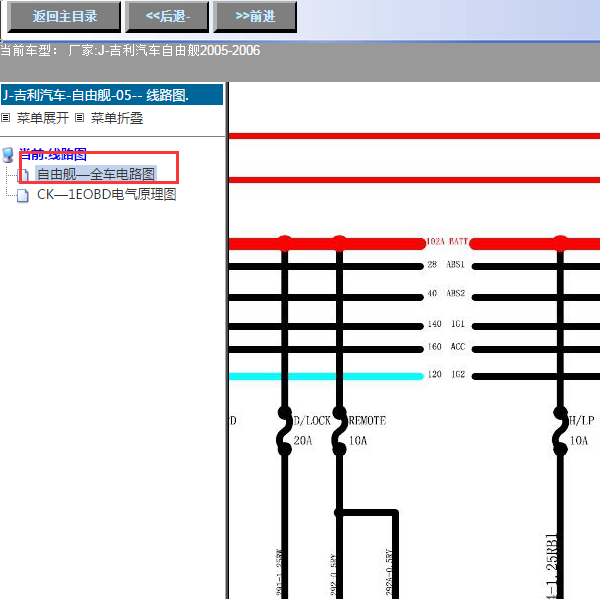Click the 当前车型 manufacturer text line

click(130, 51)
